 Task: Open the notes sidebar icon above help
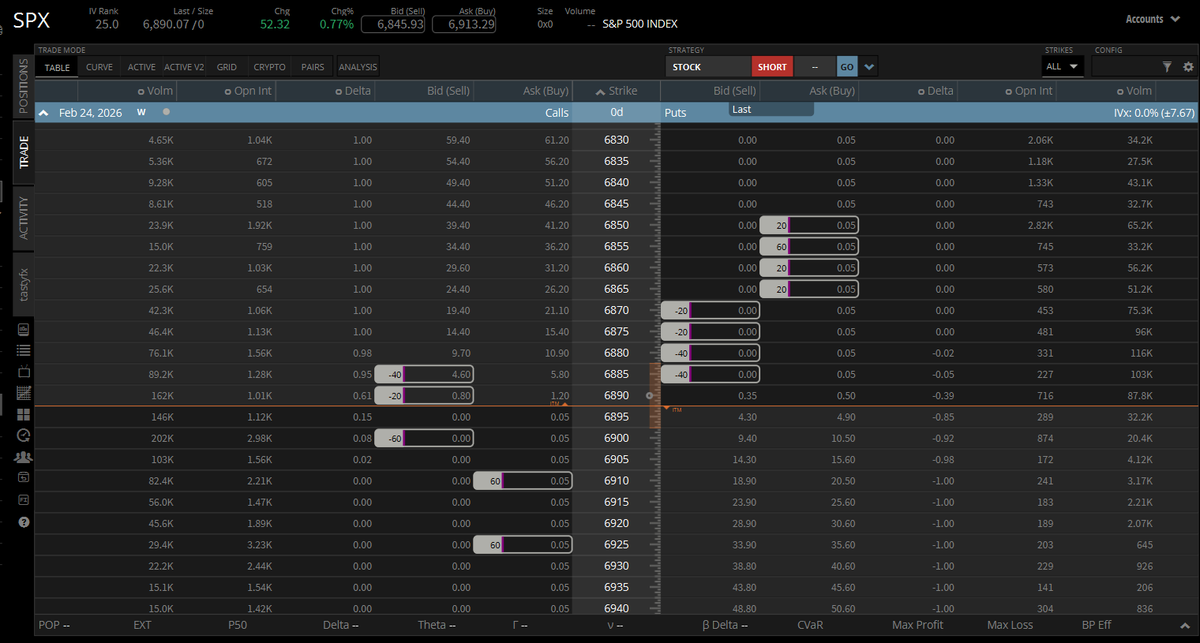[x=23, y=500]
